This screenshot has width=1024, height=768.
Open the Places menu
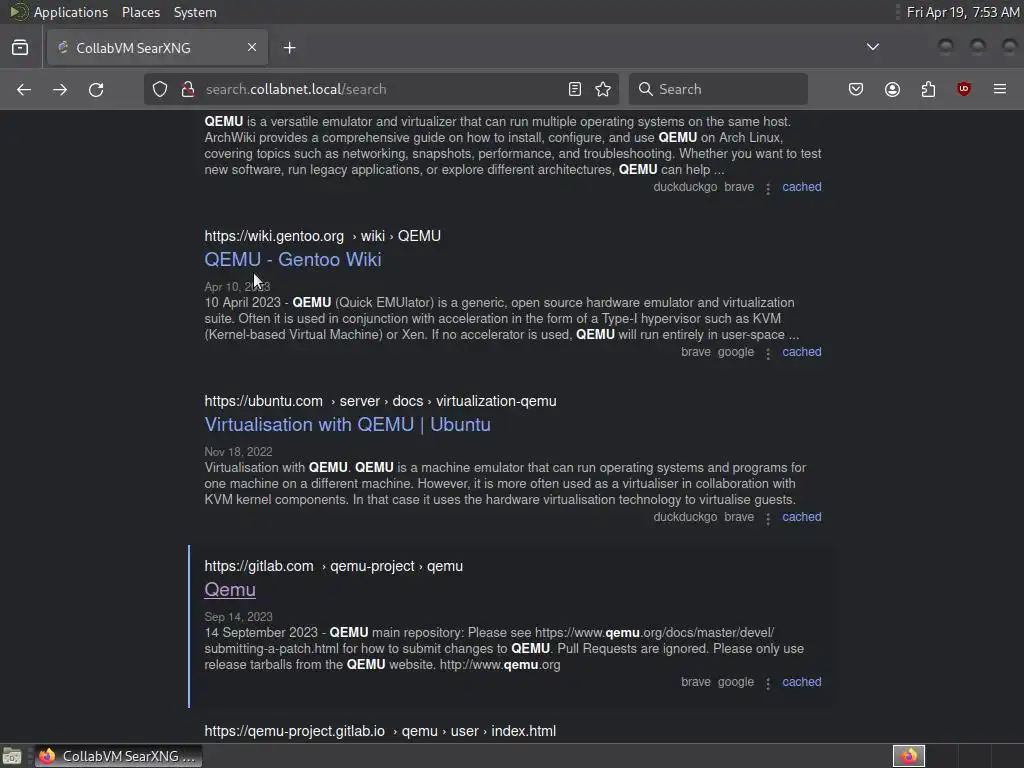point(141,12)
